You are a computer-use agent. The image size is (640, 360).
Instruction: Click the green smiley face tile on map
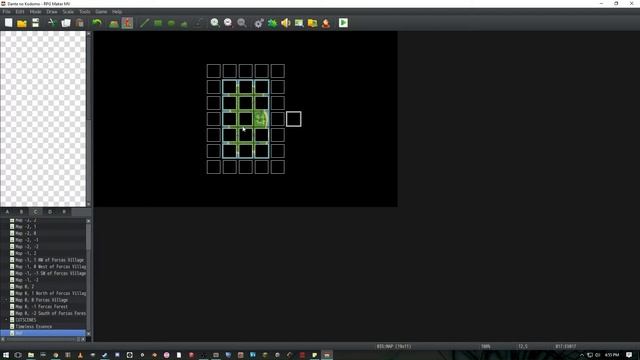pos(261,119)
